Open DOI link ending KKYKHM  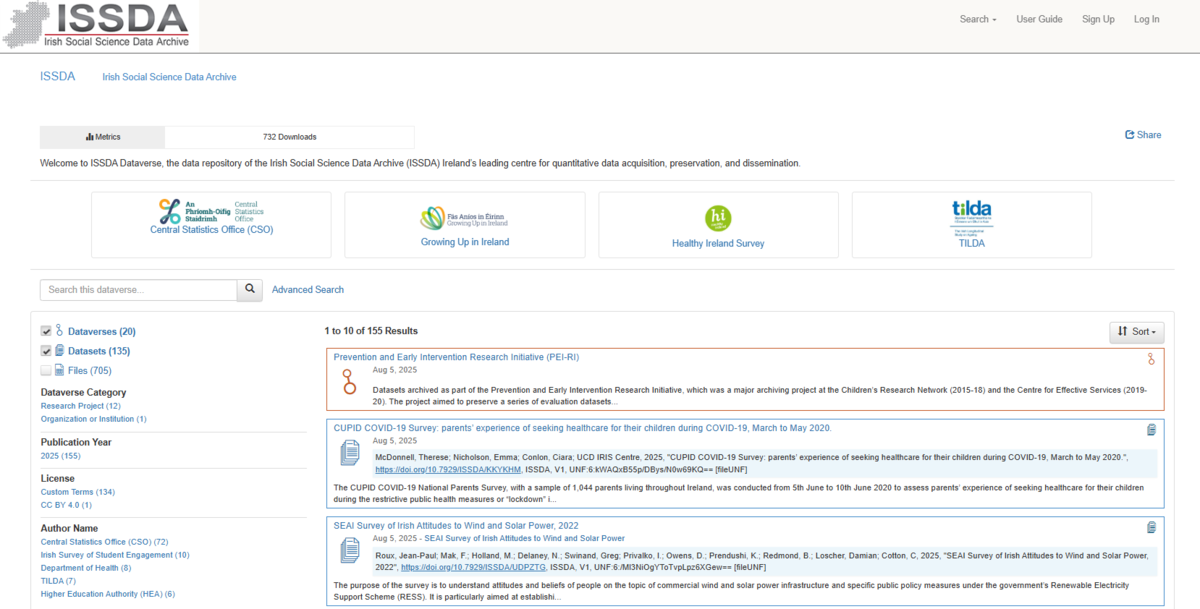(x=448, y=469)
